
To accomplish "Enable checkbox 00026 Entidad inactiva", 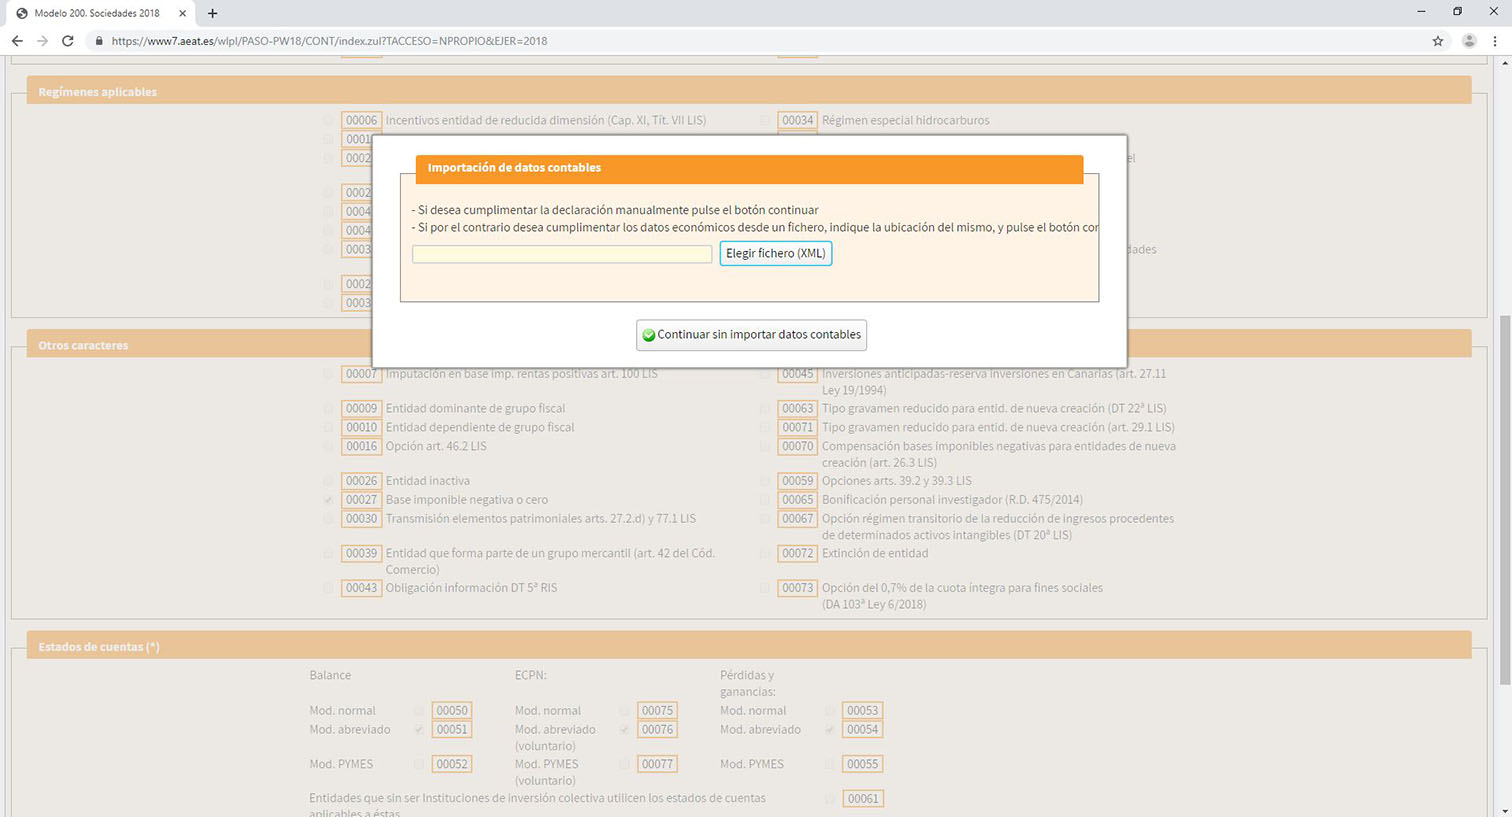I will [x=328, y=481].
